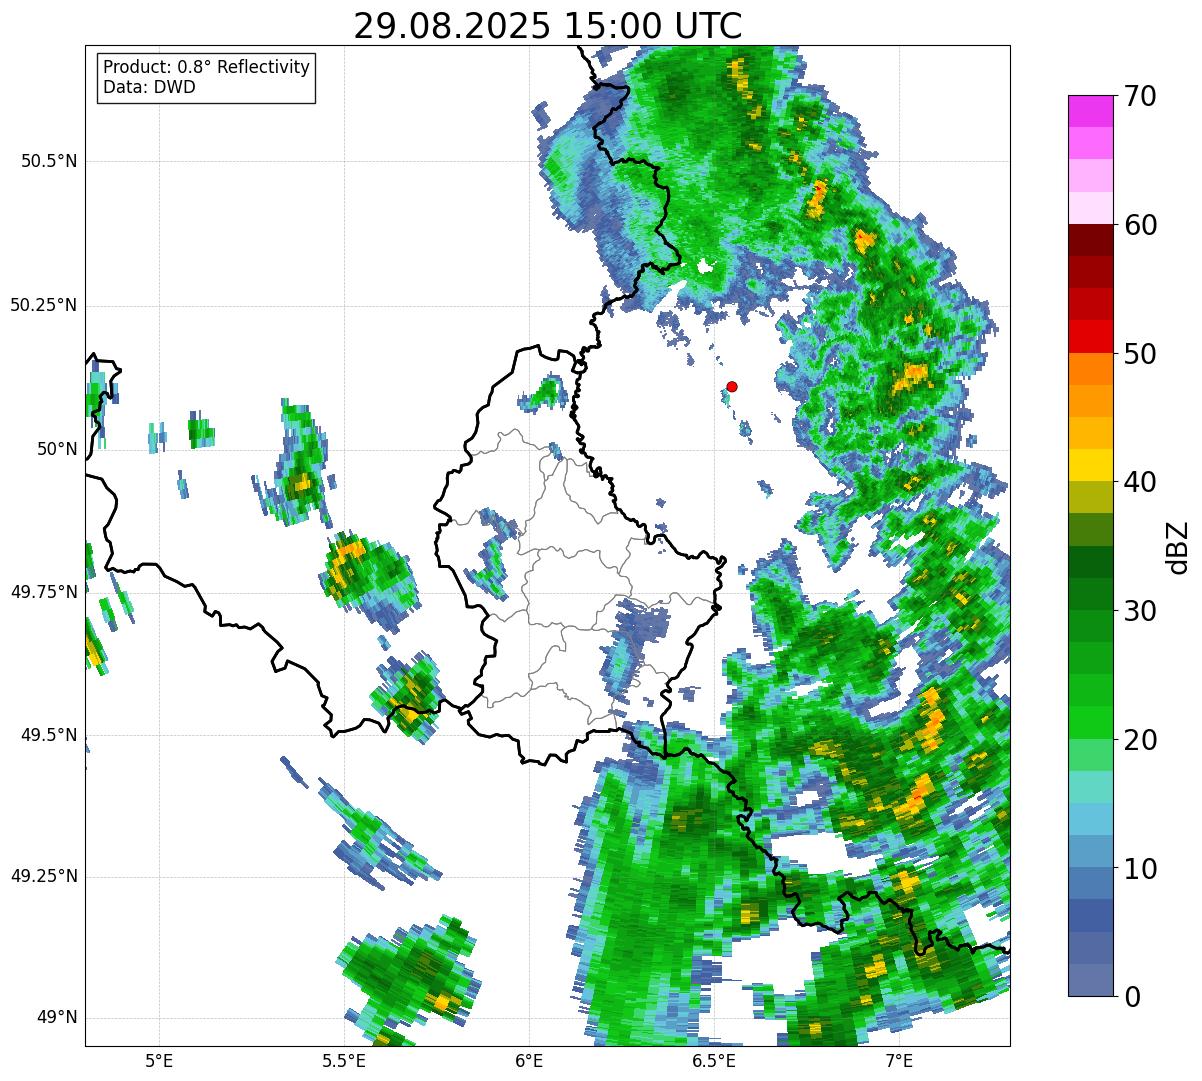1202x1081 pixels.
Task: Click the red radar site marker dot
Action: click(x=732, y=386)
